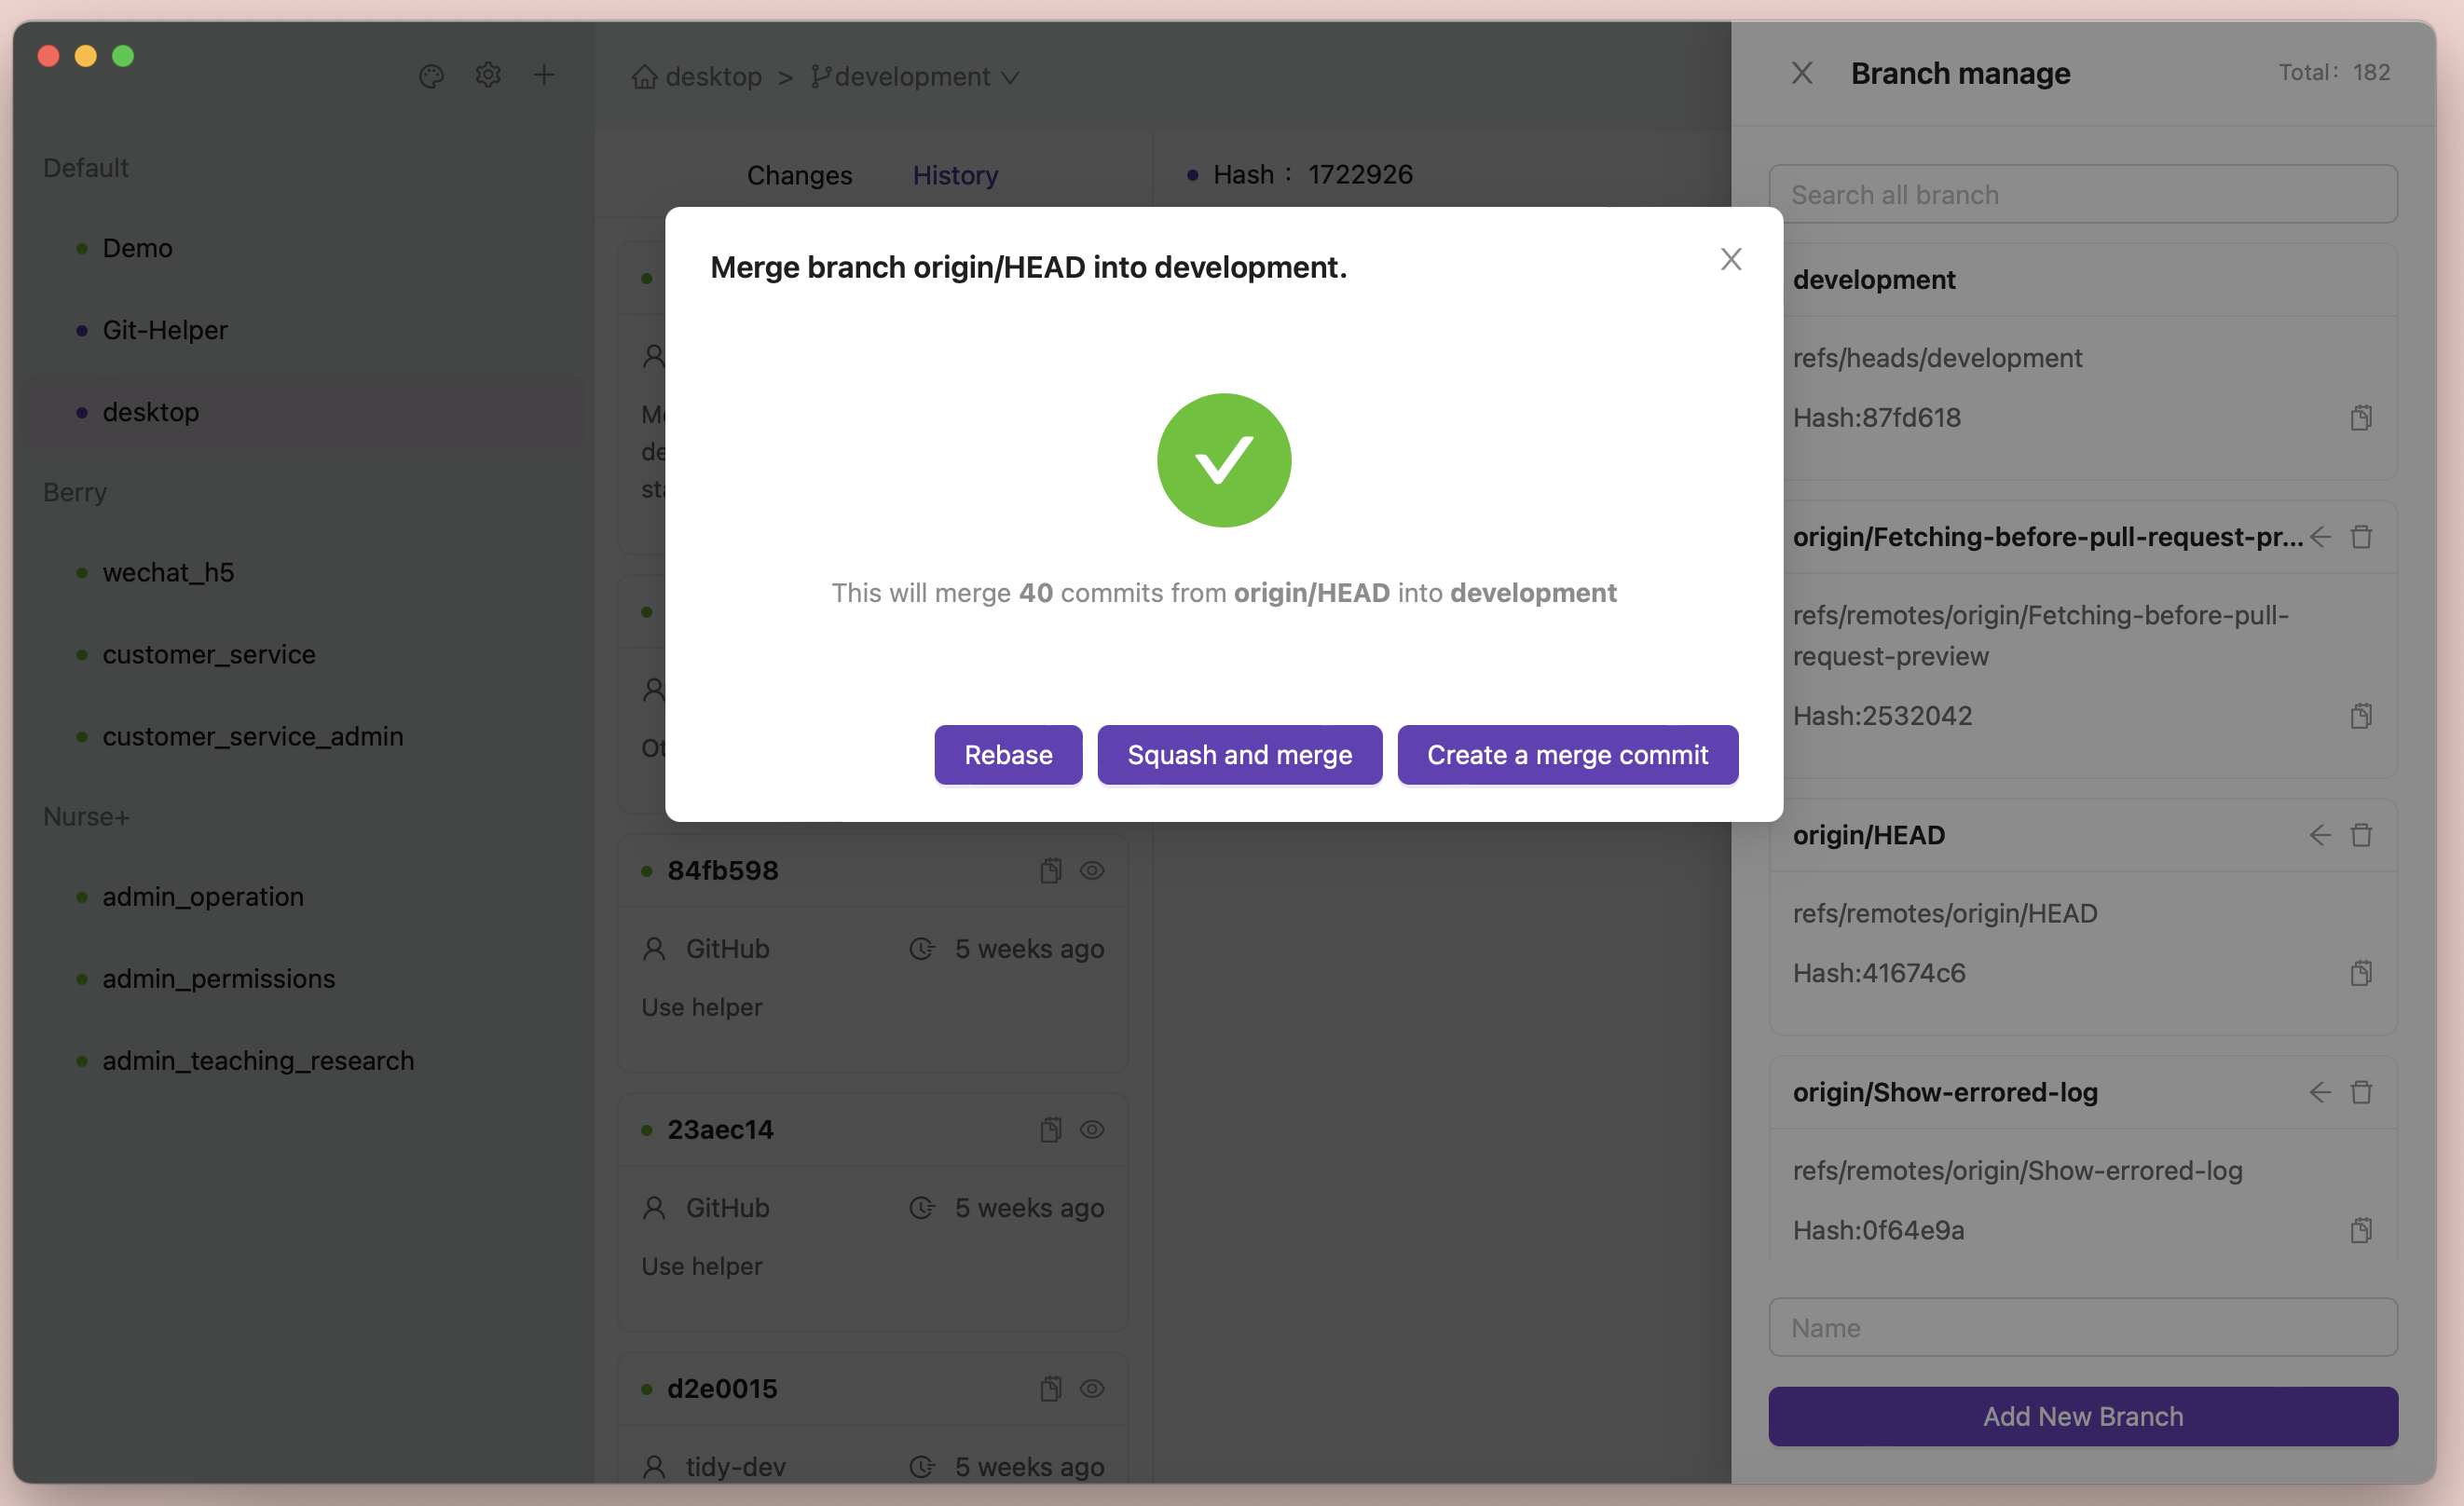
Task: View commit 84fb598 with eye icon
Action: (1092, 870)
